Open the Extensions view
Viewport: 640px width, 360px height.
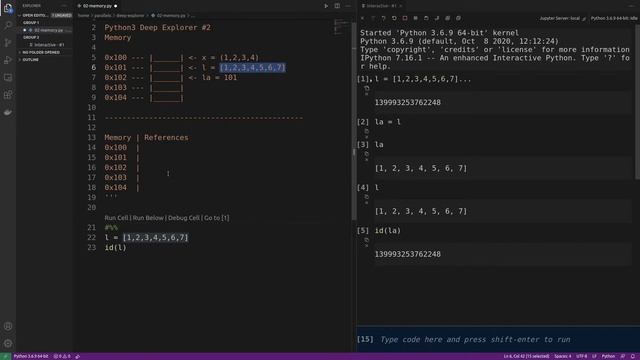pyautogui.click(x=8, y=95)
